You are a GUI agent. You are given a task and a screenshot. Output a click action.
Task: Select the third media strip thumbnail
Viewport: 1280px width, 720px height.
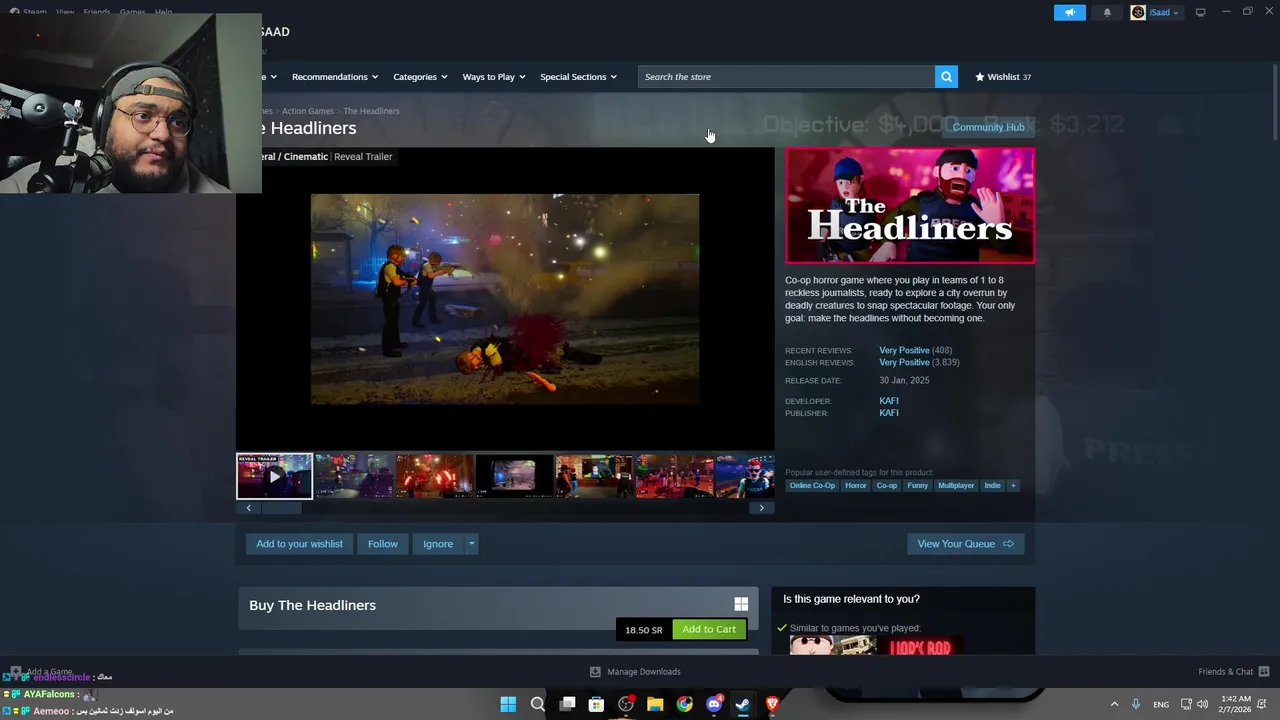[434, 476]
